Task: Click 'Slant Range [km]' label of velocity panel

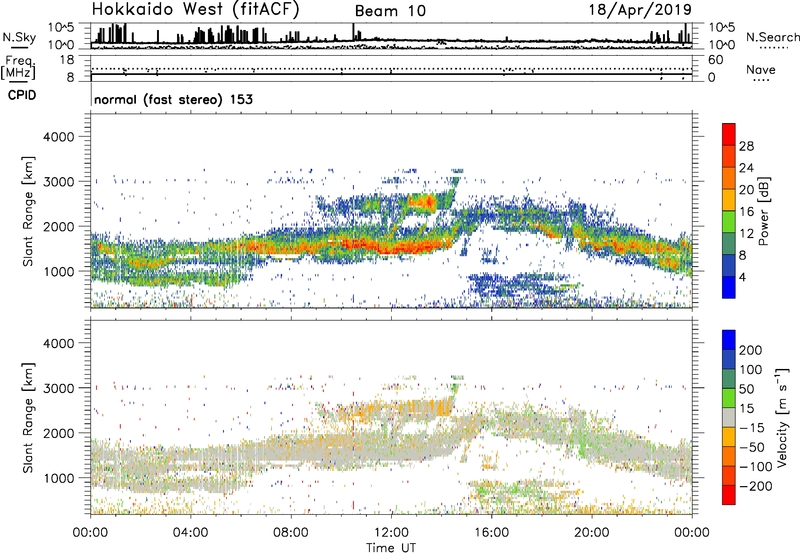Action: [x=28, y=417]
